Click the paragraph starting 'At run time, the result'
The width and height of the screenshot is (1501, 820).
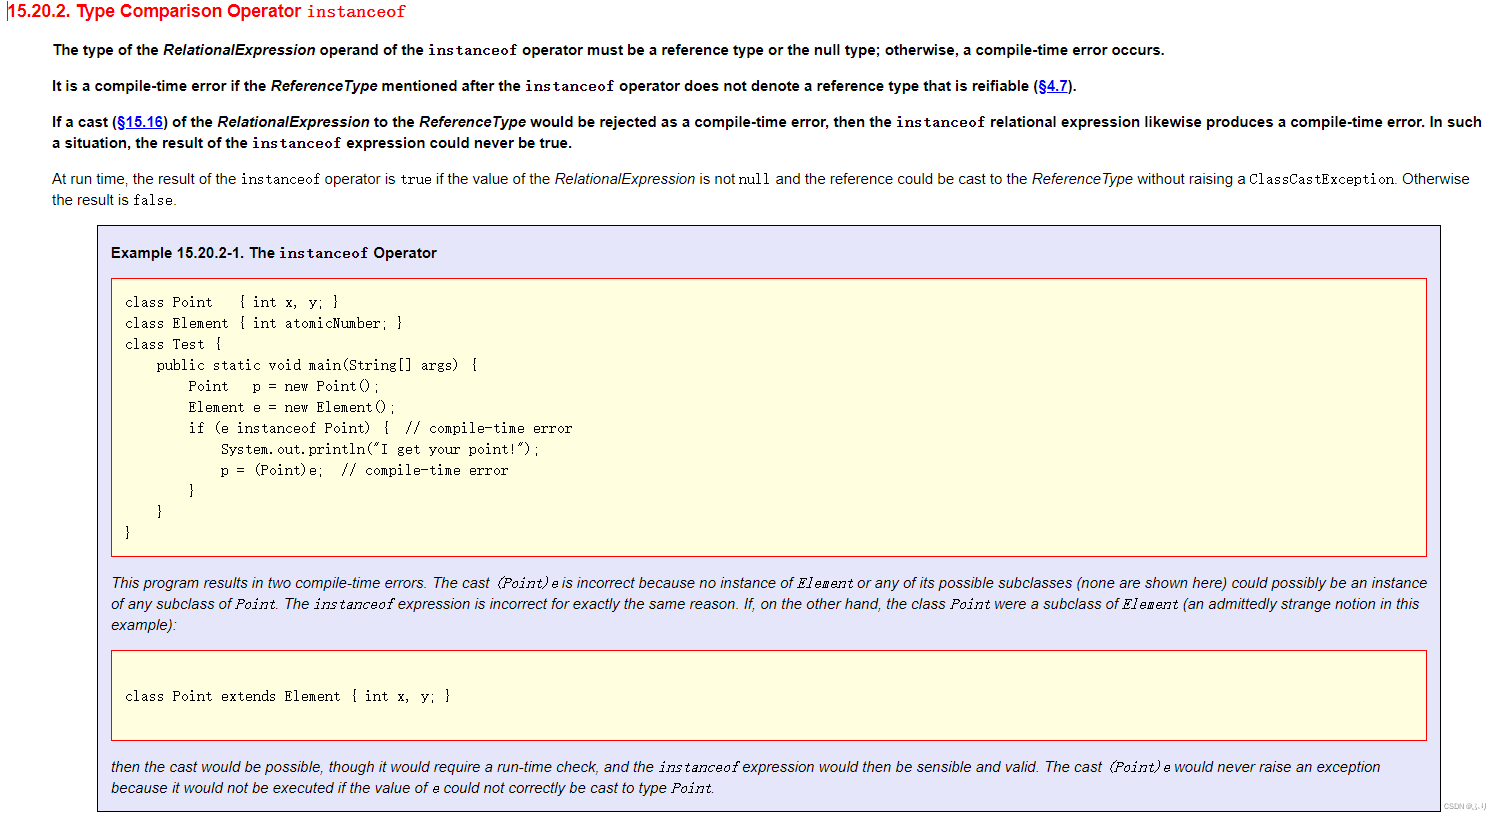pos(761,189)
